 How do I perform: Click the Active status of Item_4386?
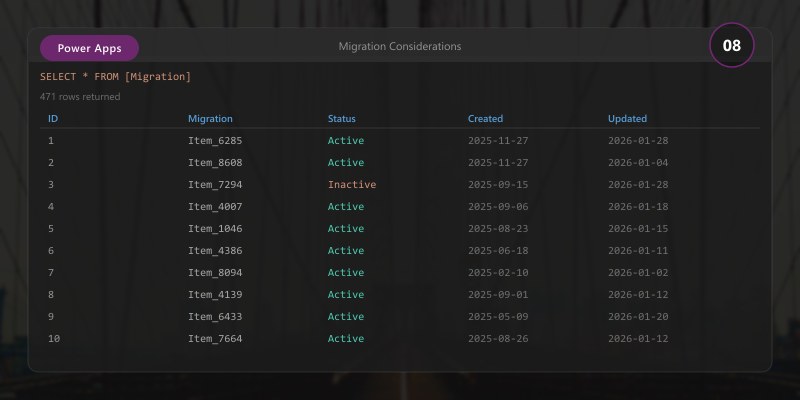tap(346, 250)
